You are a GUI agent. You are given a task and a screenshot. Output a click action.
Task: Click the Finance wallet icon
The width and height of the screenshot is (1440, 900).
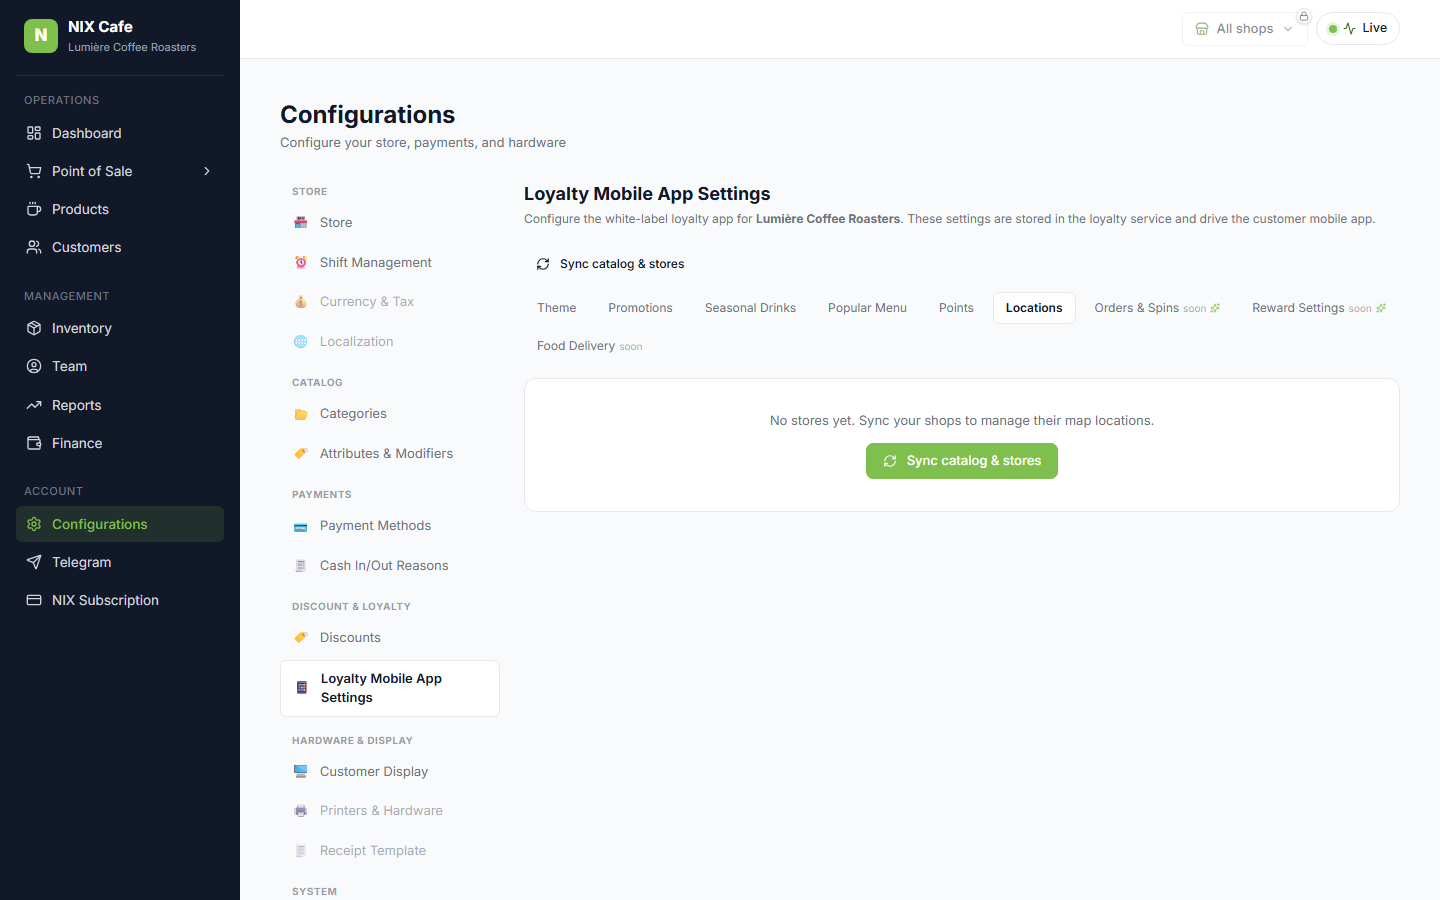click(34, 443)
